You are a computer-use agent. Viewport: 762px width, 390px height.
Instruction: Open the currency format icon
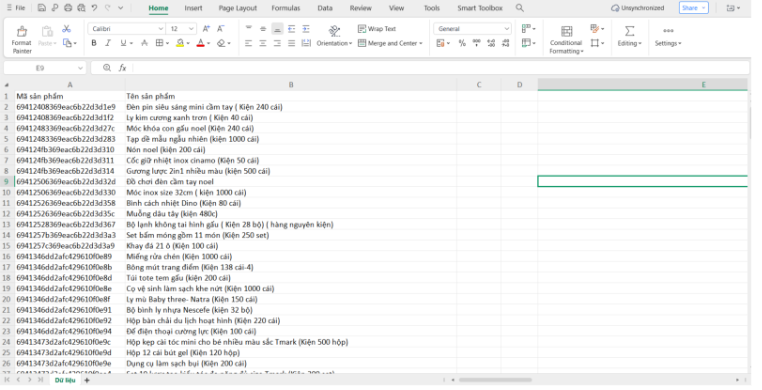pyautogui.click(x=440, y=43)
